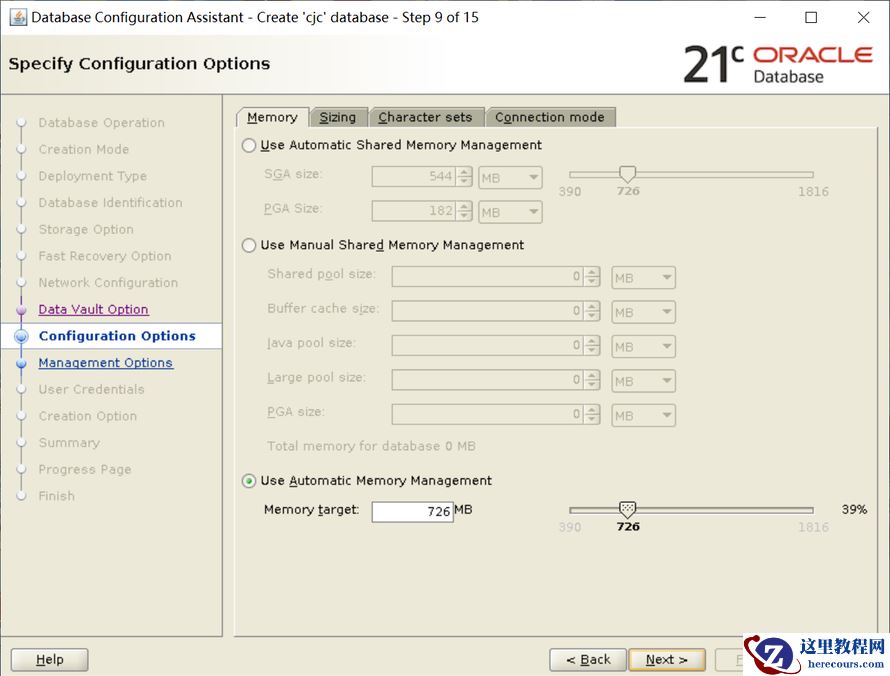This screenshot has height=676, width=890.
Task: Open the manual PGA size unit dropdown
Action: pos(644,415)
